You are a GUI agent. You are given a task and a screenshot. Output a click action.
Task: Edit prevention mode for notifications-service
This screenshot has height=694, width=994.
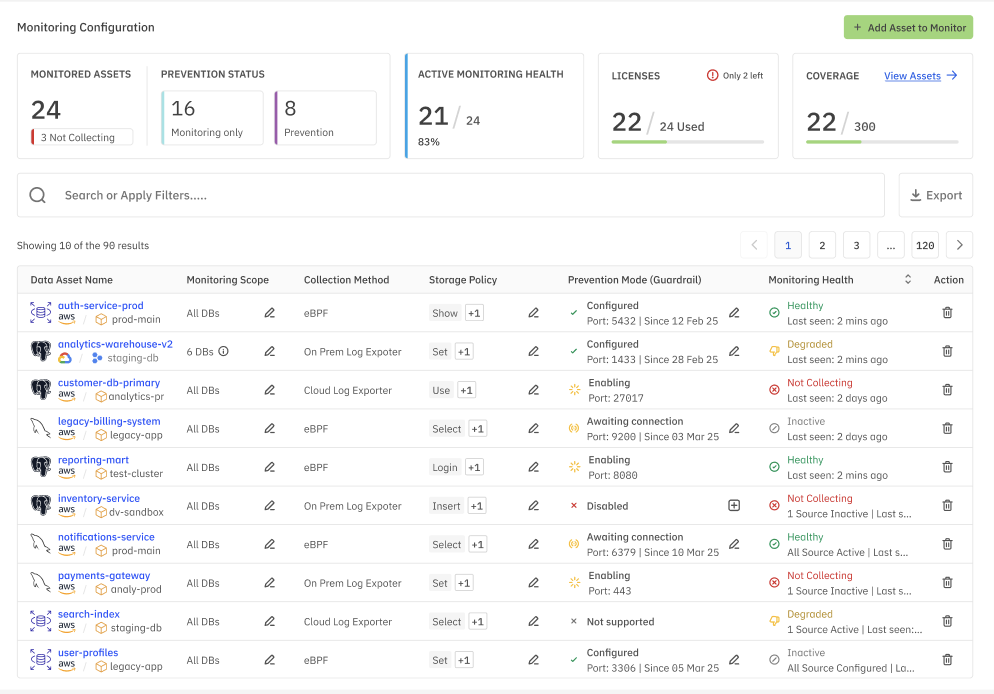[x=734, y=544]
